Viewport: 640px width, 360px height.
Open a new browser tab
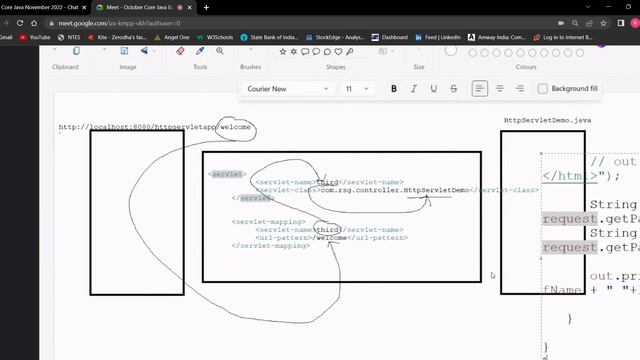coord(206,7)
